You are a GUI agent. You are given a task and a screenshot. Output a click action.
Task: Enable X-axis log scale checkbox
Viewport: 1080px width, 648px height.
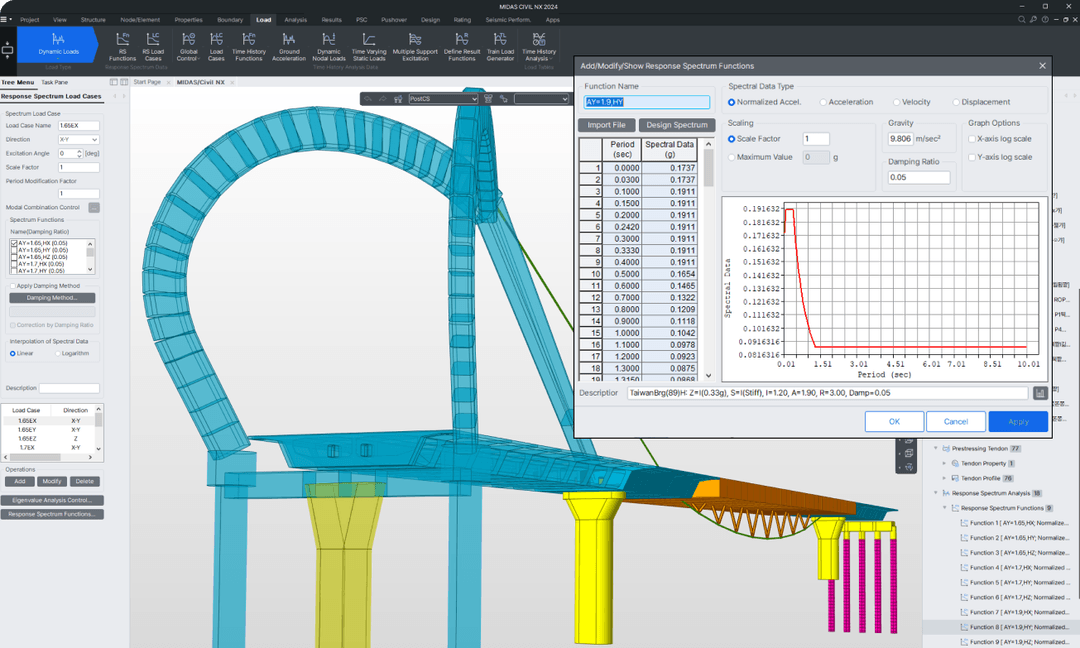[972, 139]
